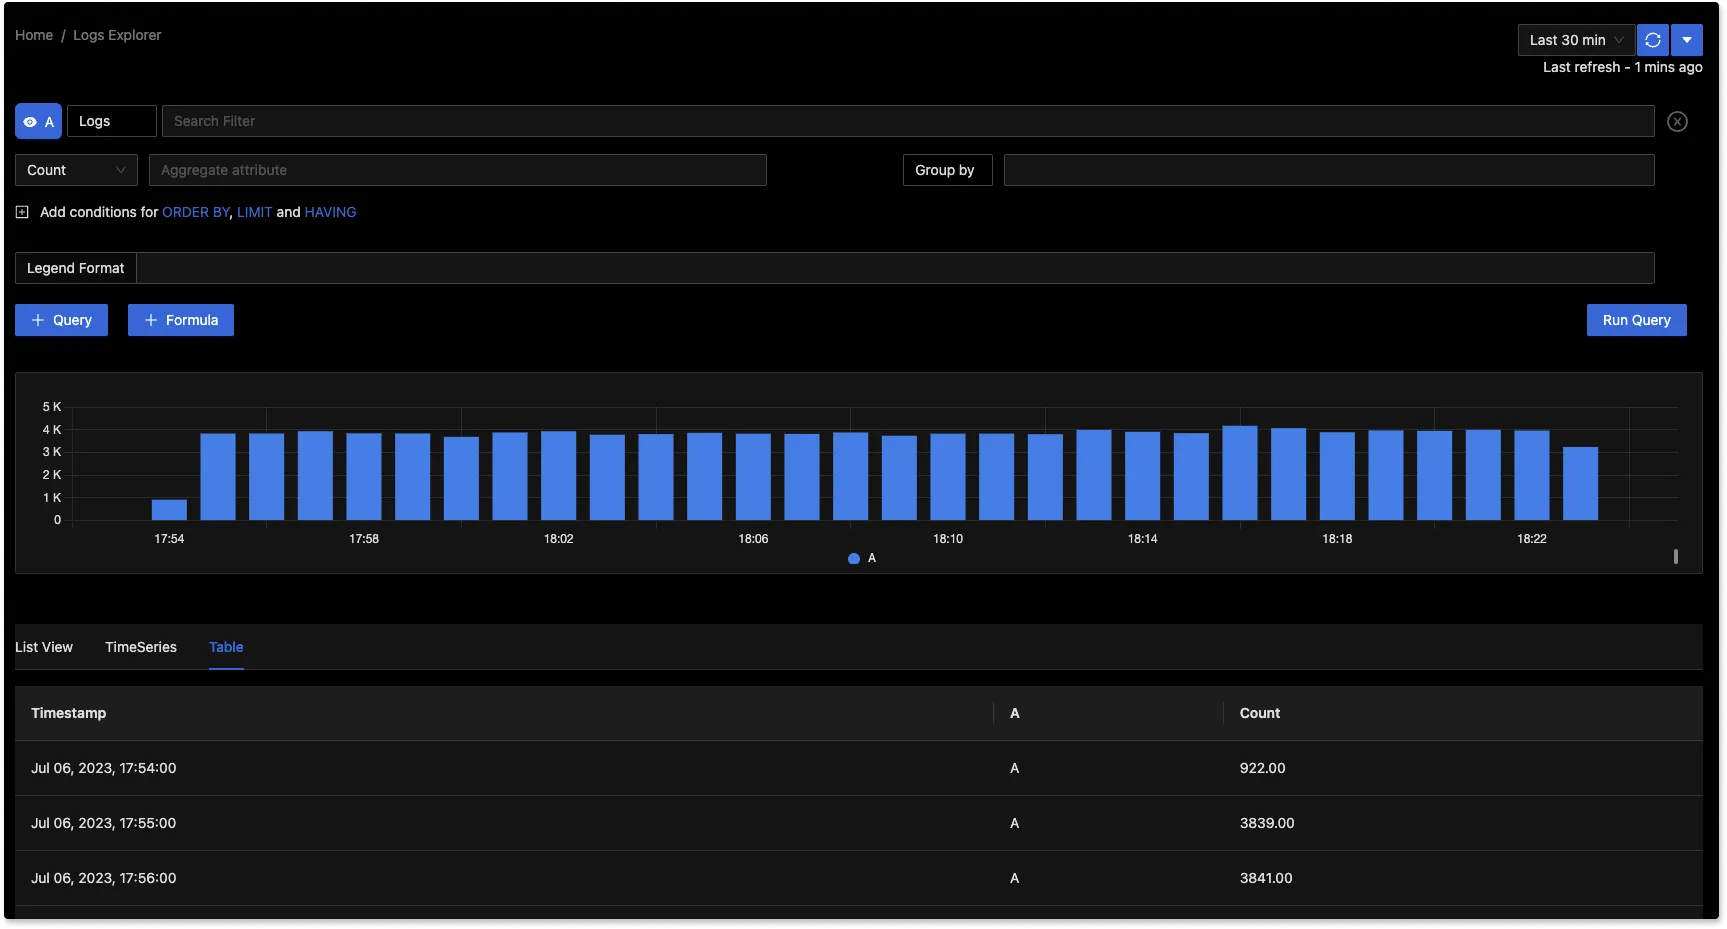Viewport: 1727px width, 929px height.
Task: Click into the Search Filter field
Action: 908,121
